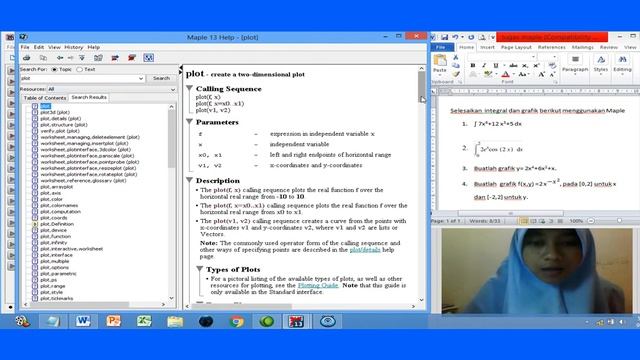Switch to Search Results tab
This screenshot has height=360, width=640.
tap(89, 98)
